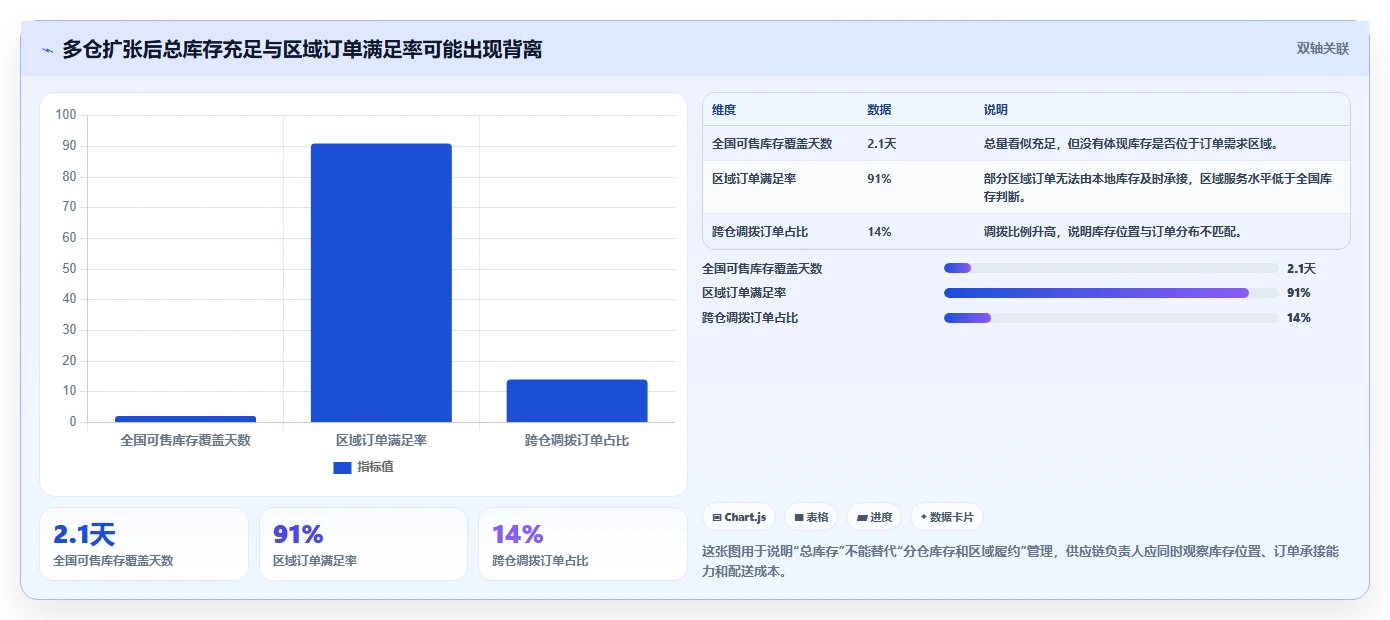Click the description starting 部分区域订单
1390x620 pixels.
coord(1157,187)
